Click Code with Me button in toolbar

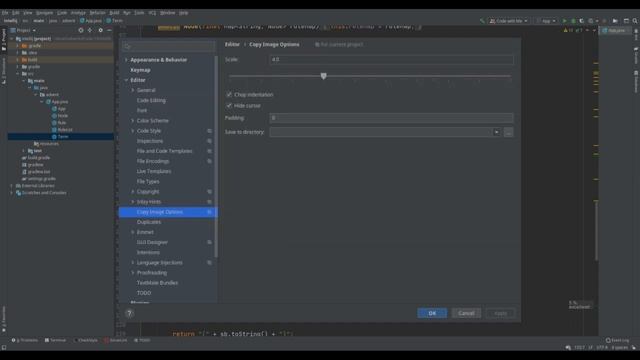(509, 21)
